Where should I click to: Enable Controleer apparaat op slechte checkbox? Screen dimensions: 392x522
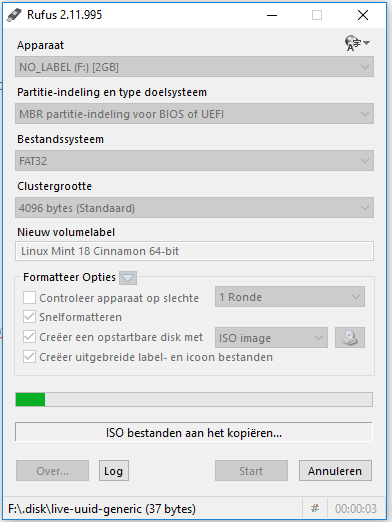tap(29, 298)
